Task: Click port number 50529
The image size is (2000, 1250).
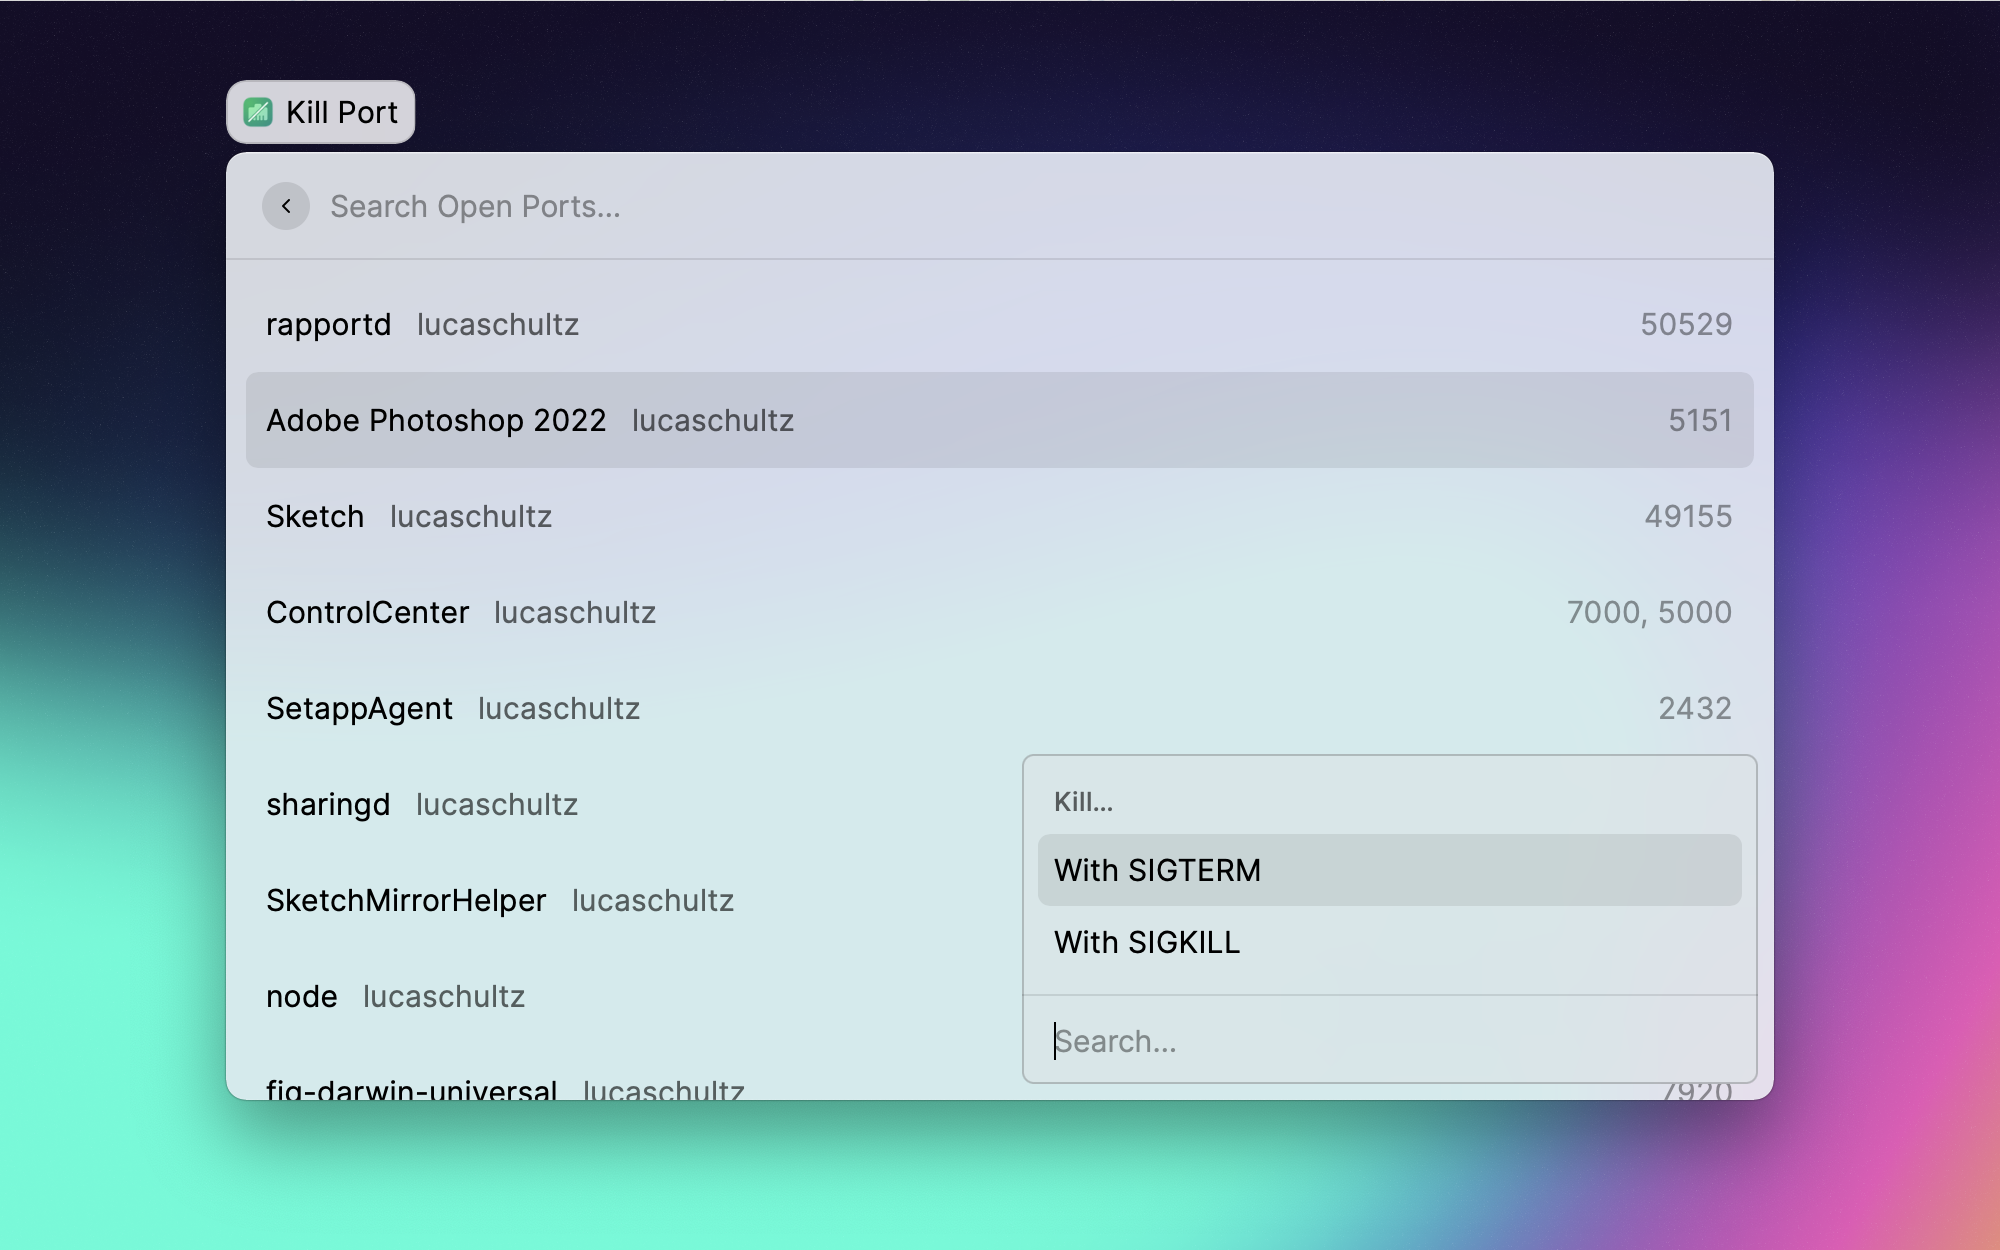Action: [1685, 324]
